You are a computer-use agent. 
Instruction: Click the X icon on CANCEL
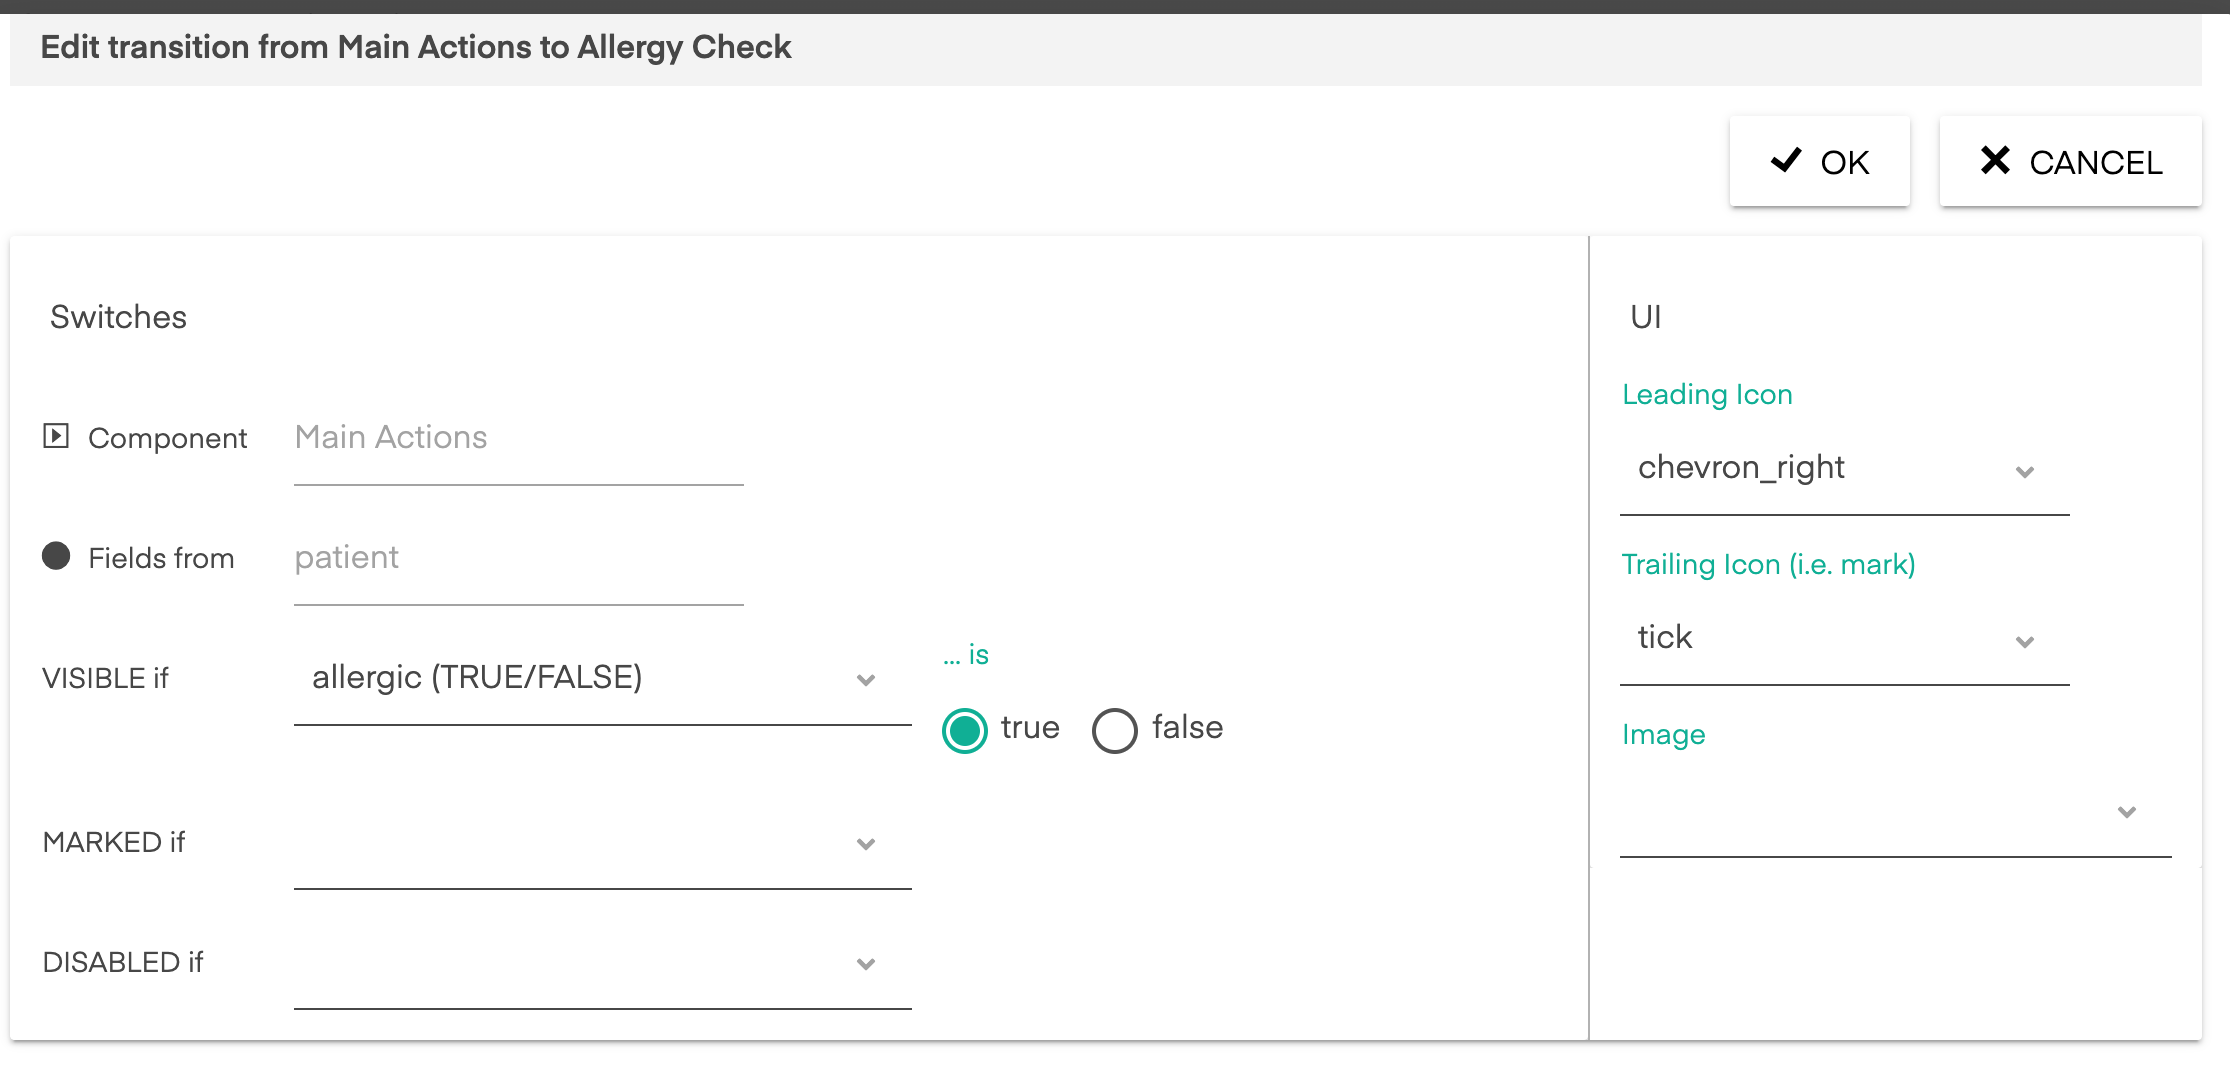click(x=1995, y=160)
